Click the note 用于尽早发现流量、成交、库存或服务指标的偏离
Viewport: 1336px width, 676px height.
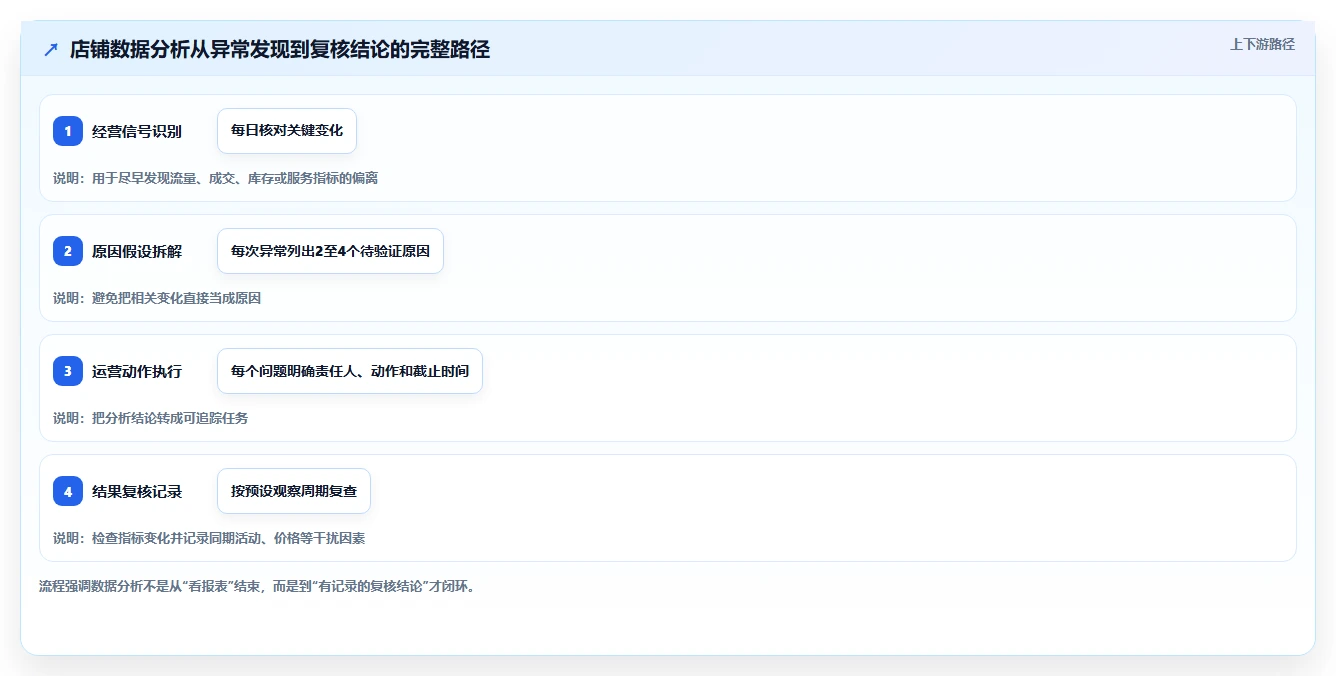click(235, 178)
